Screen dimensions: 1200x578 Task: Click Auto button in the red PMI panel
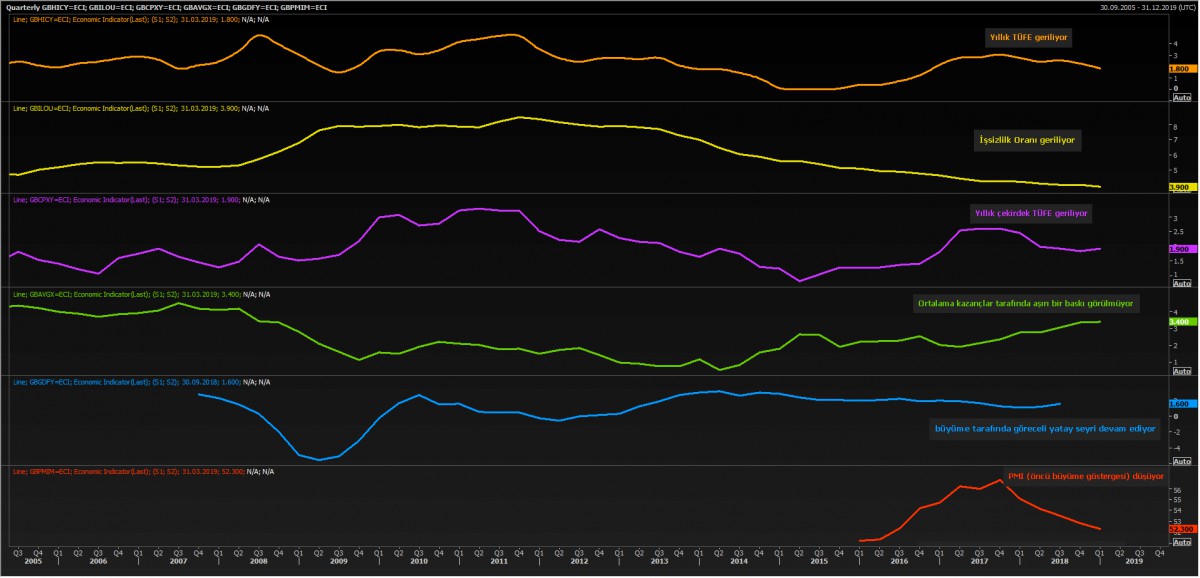(1180, 540)
